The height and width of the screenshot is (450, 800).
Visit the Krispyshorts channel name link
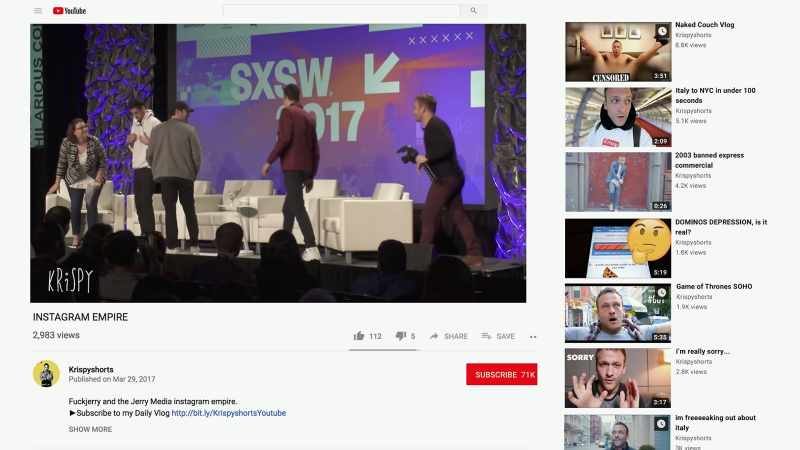pyautogui.click(x=91, y=369)
